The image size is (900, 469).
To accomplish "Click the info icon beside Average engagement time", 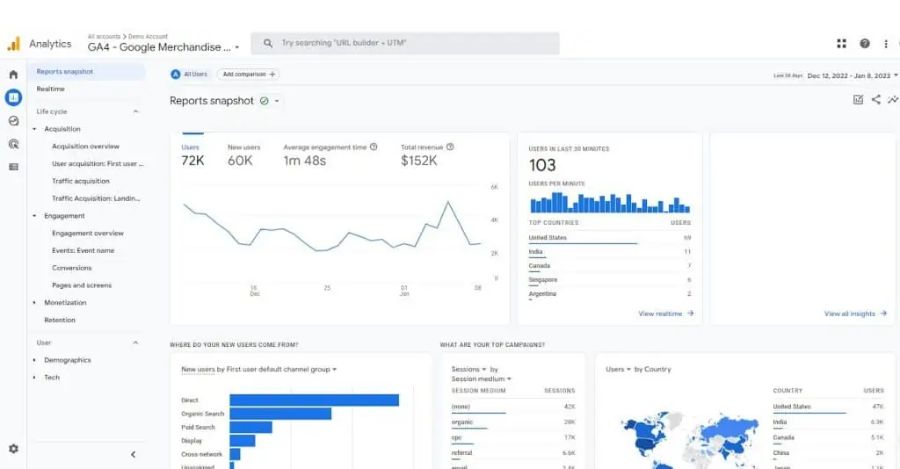I will tap(374, 147).
